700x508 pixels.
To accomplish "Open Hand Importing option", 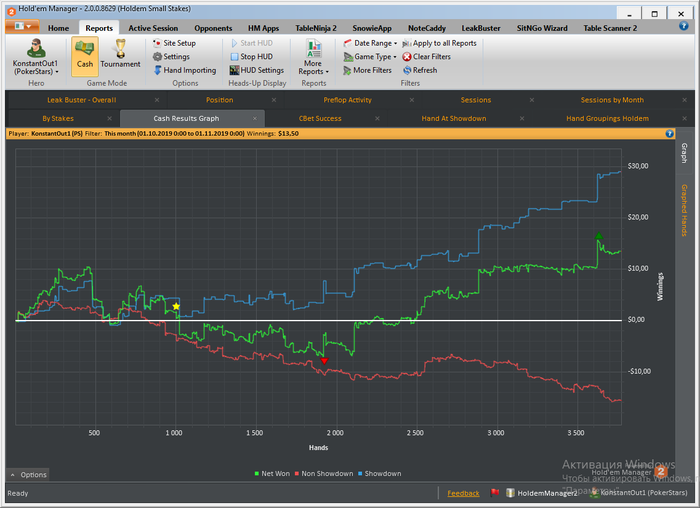I will click(184, 70).
